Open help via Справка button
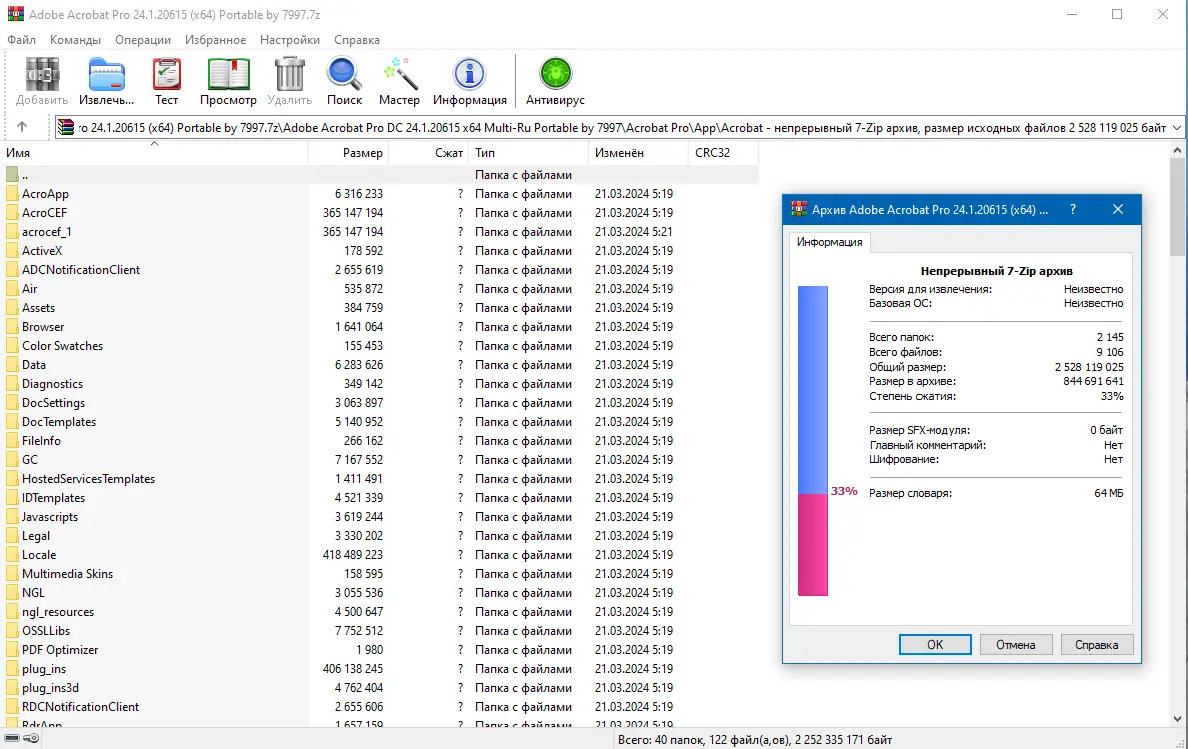The image size is (1188, 749). point(1097,644)
